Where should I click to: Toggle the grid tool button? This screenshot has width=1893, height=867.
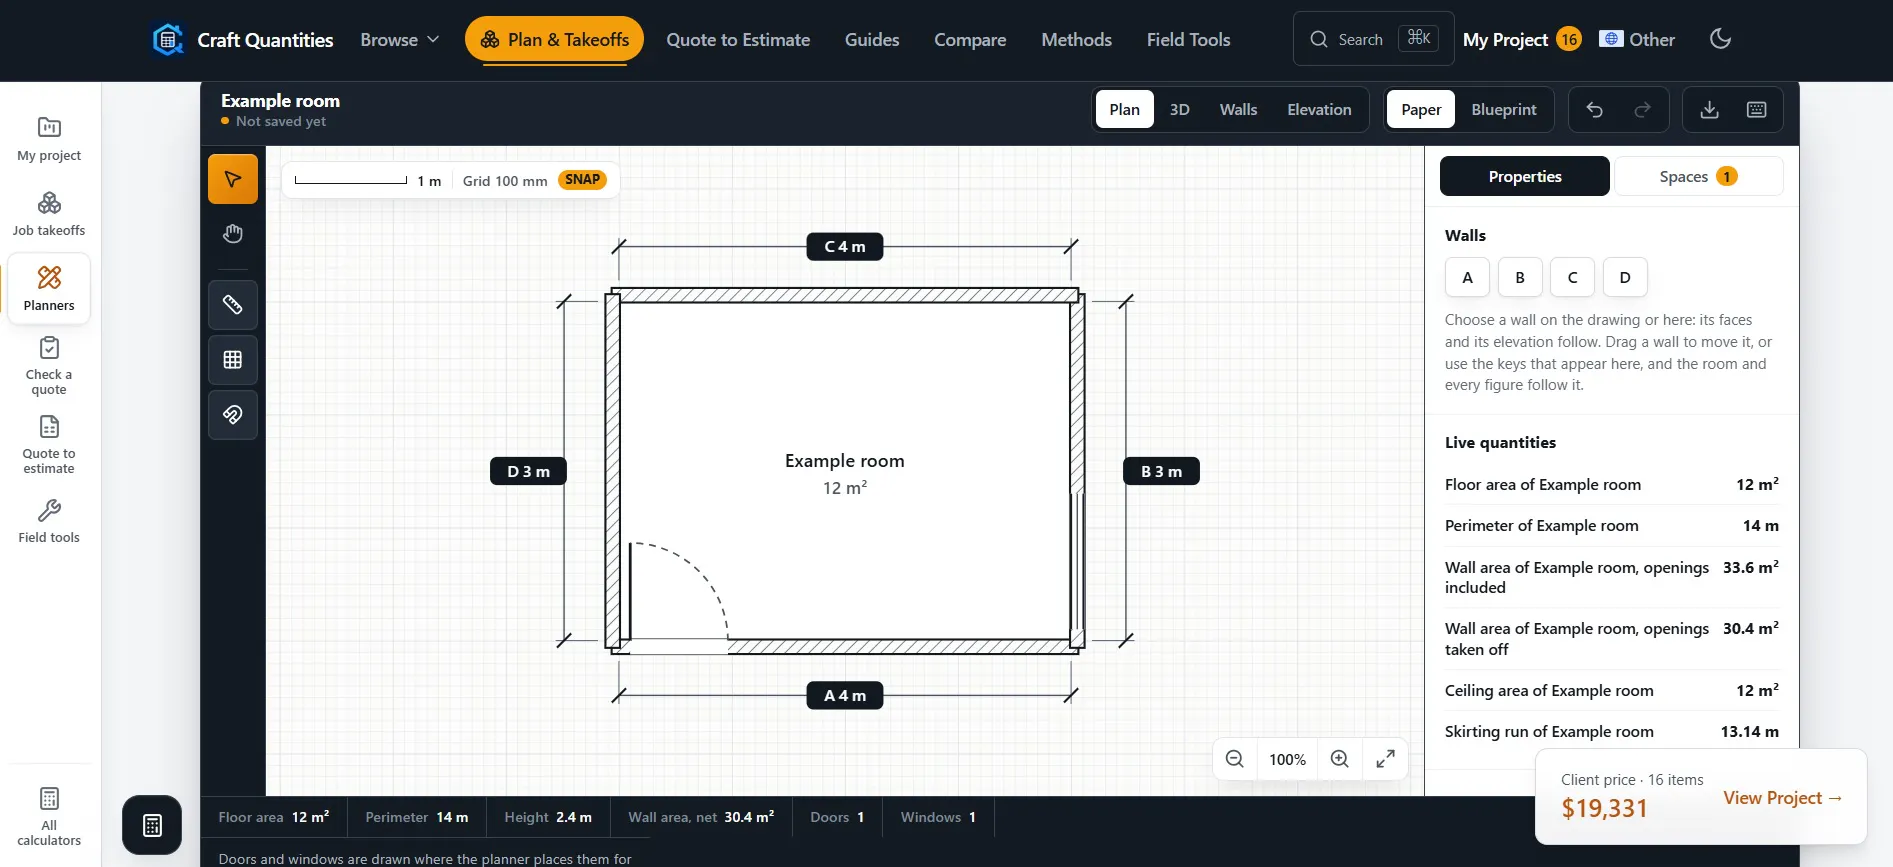click(233, 360)
